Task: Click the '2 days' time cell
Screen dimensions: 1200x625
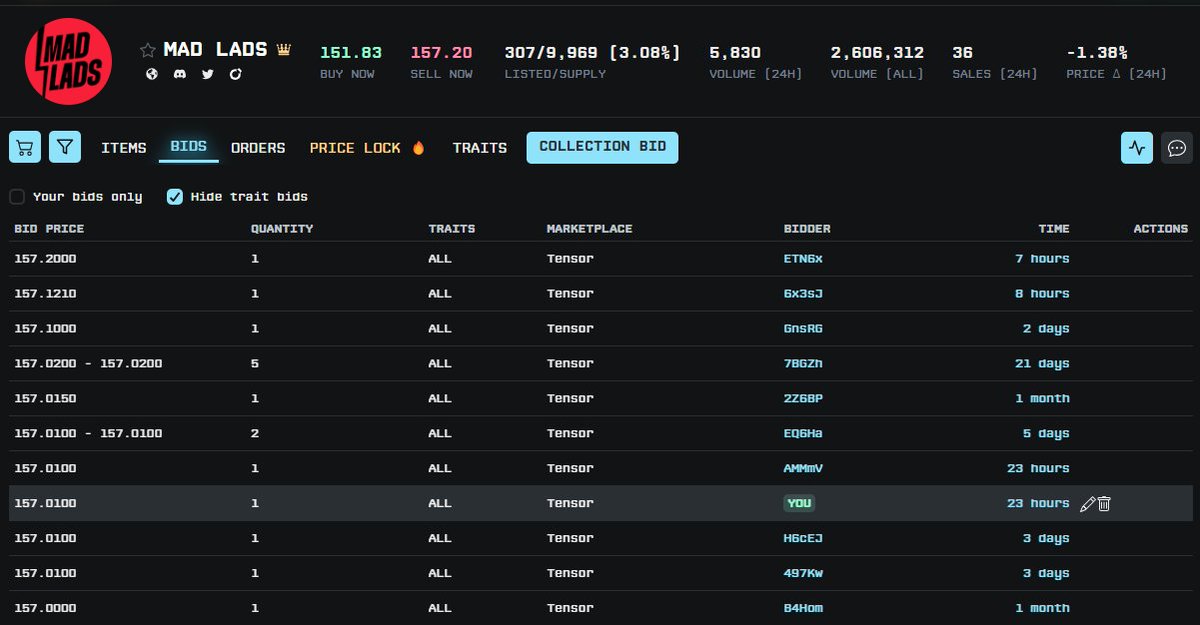Action: (x=1046, y=329)
